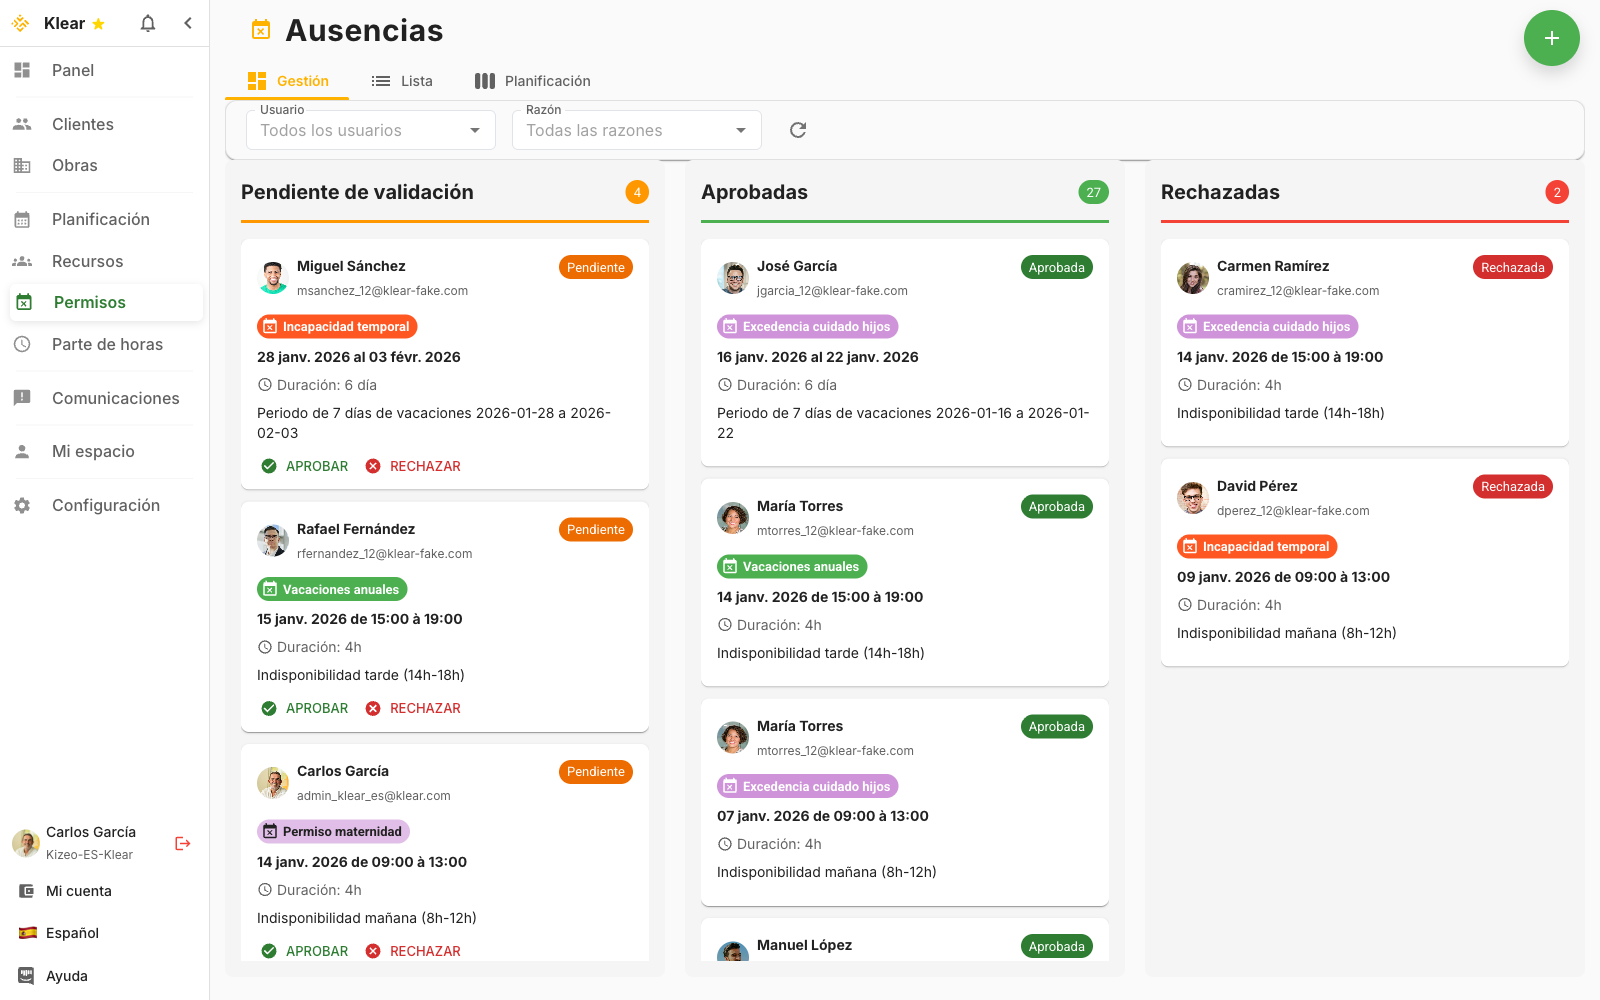The width and height of the screenshot is (1600, 1000).
Task: Approve Miguel Sánchez's Incapacidad temporal request
Action: [x=304, y=465]
